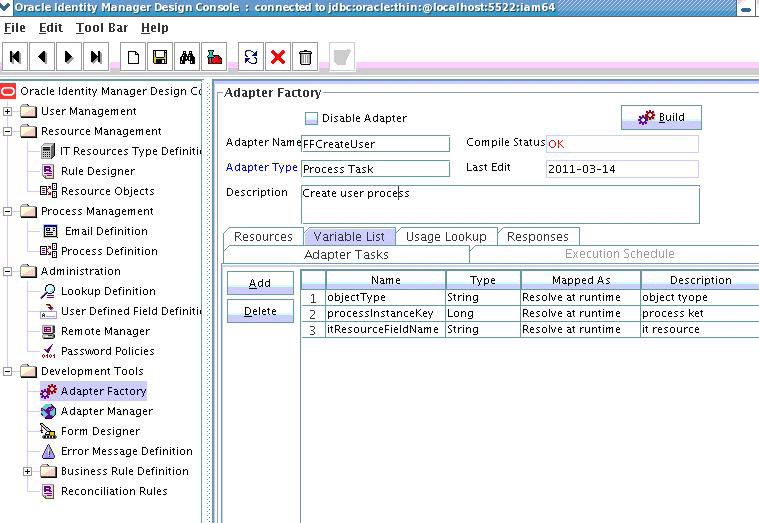Click the Process Definition icon
The width and height of the screenshot is (759, 523).
tap(48, 251)
